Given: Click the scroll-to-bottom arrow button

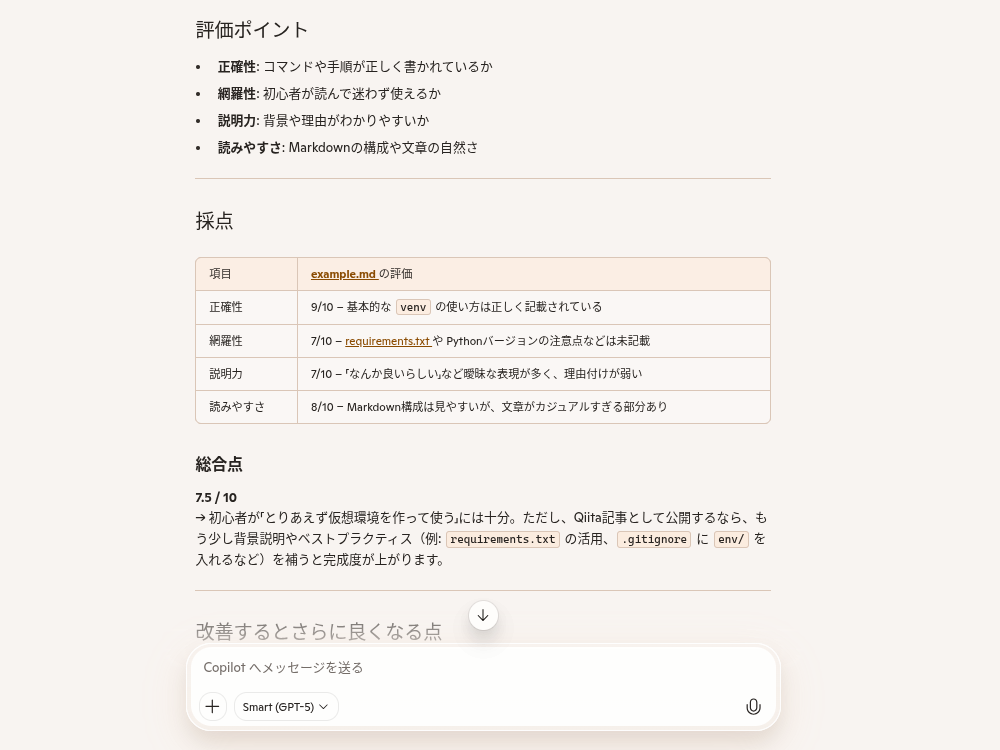Looking at the screenshot, I should (483, 615).
